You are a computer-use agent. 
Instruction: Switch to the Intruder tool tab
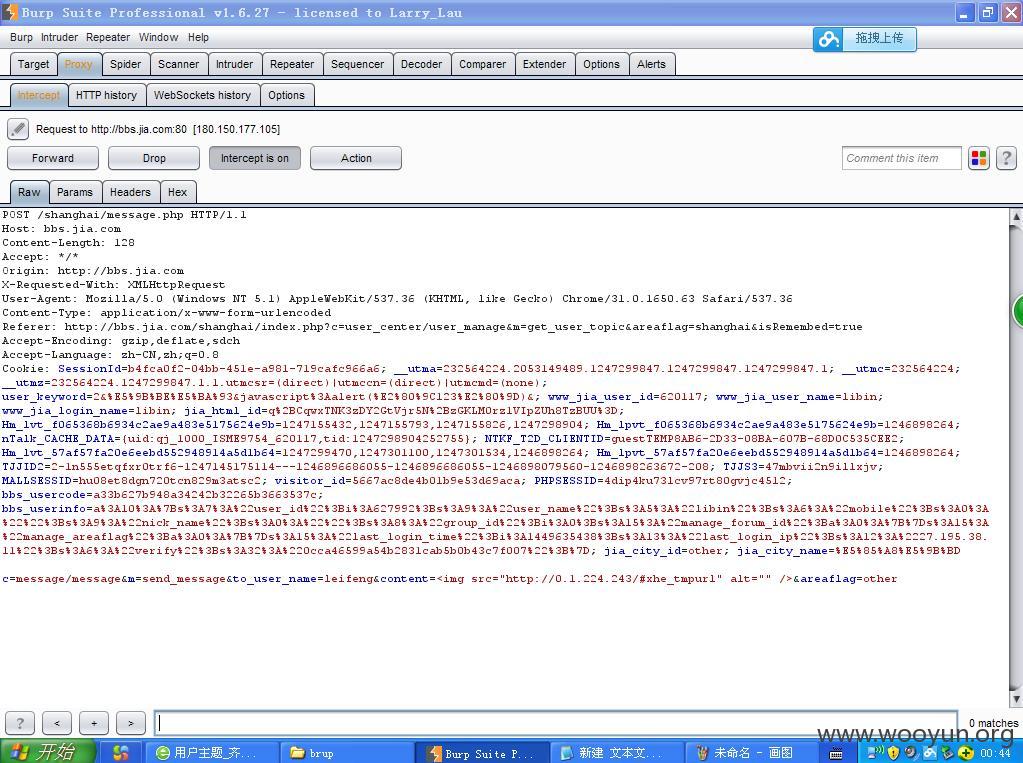click(x=234, y=64)
